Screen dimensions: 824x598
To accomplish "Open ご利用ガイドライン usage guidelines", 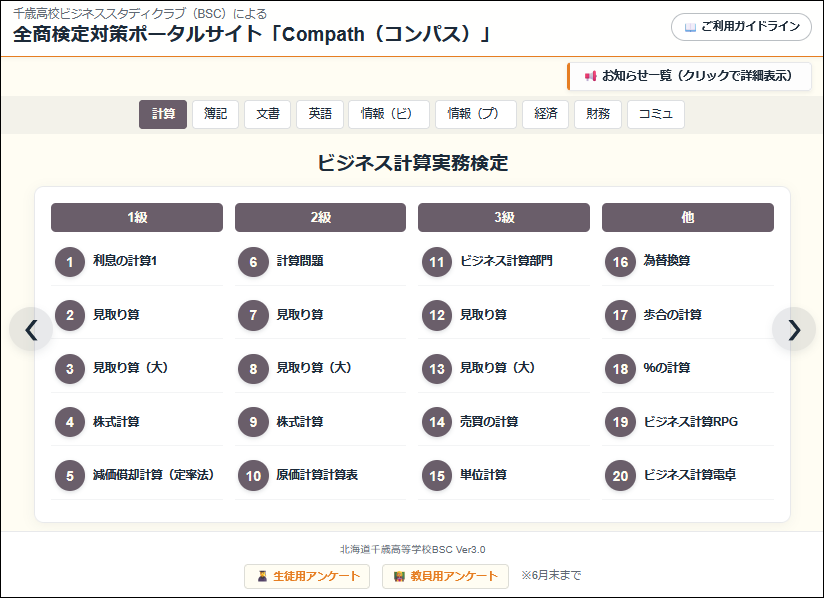I will [x=741, y=27].
